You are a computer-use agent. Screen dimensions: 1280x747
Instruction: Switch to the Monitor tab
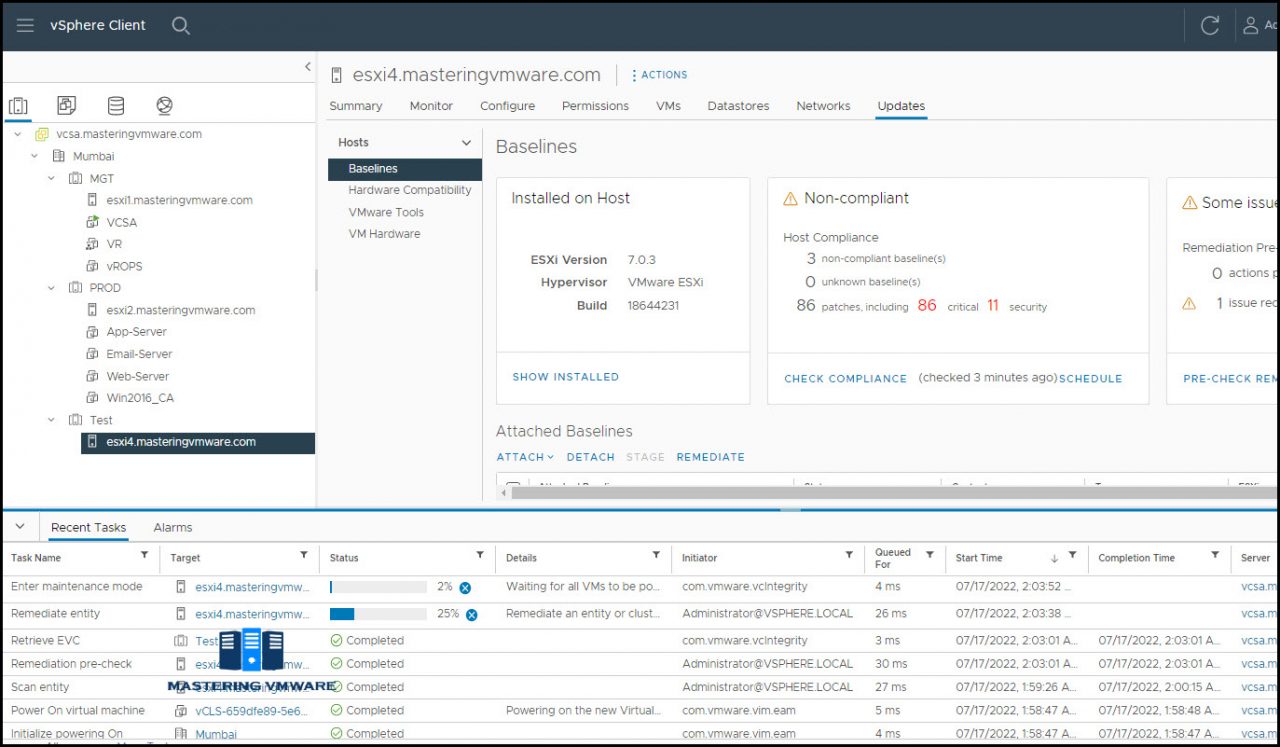[x=431, y=106]
